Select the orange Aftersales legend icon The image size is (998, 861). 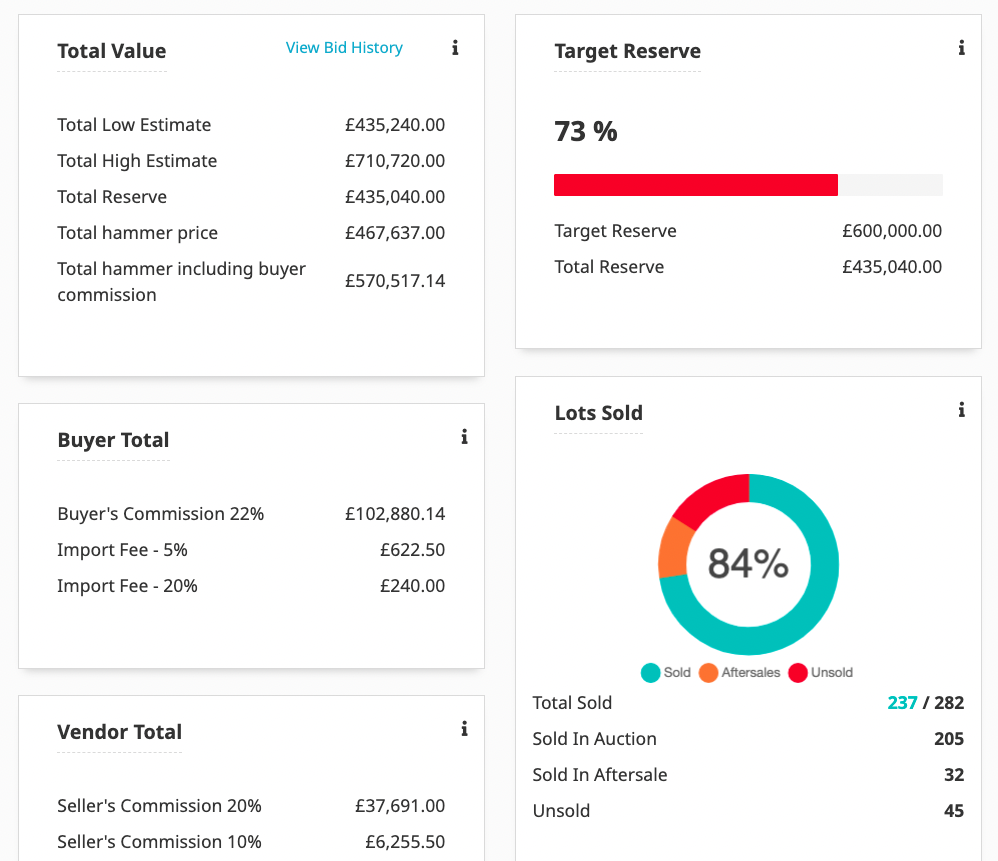pyautogui.click(x=710, y=672)
